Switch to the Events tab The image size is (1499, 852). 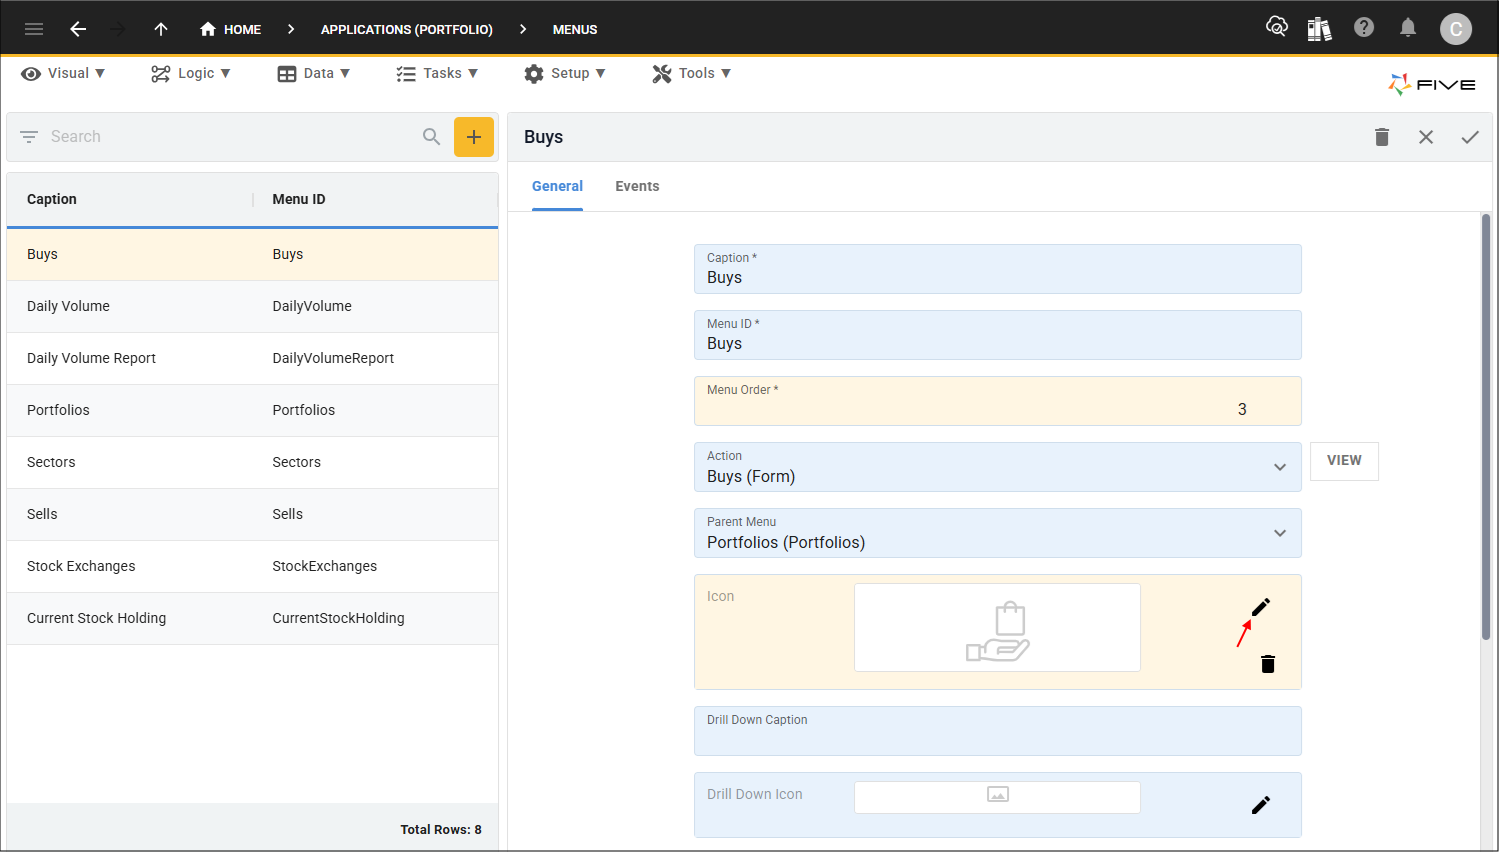pyautogui.click(x=637, y=186)
